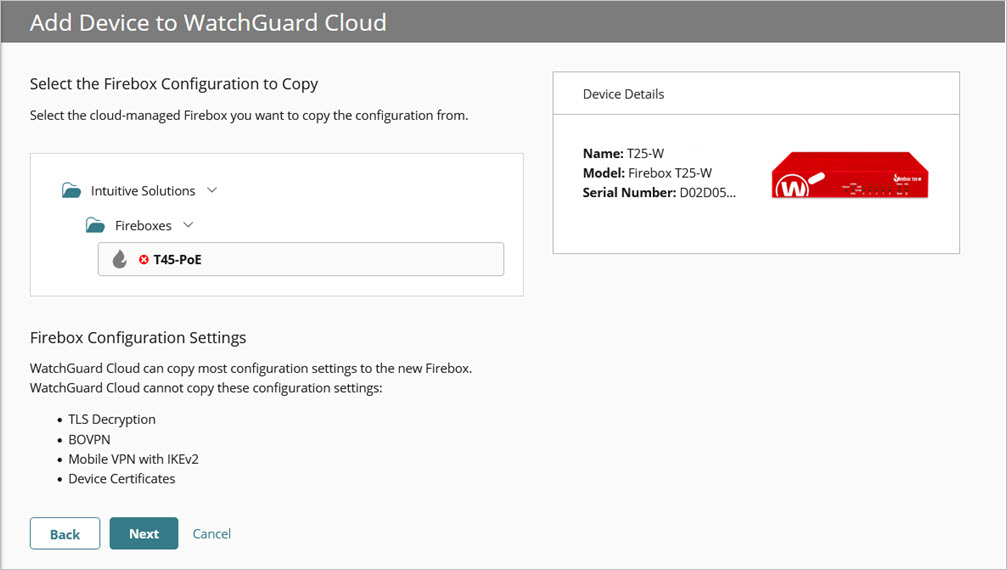Screen dimensions: 1007x570
Task: Click the Model: Firebox T25-W text
Action: [647, 173]
